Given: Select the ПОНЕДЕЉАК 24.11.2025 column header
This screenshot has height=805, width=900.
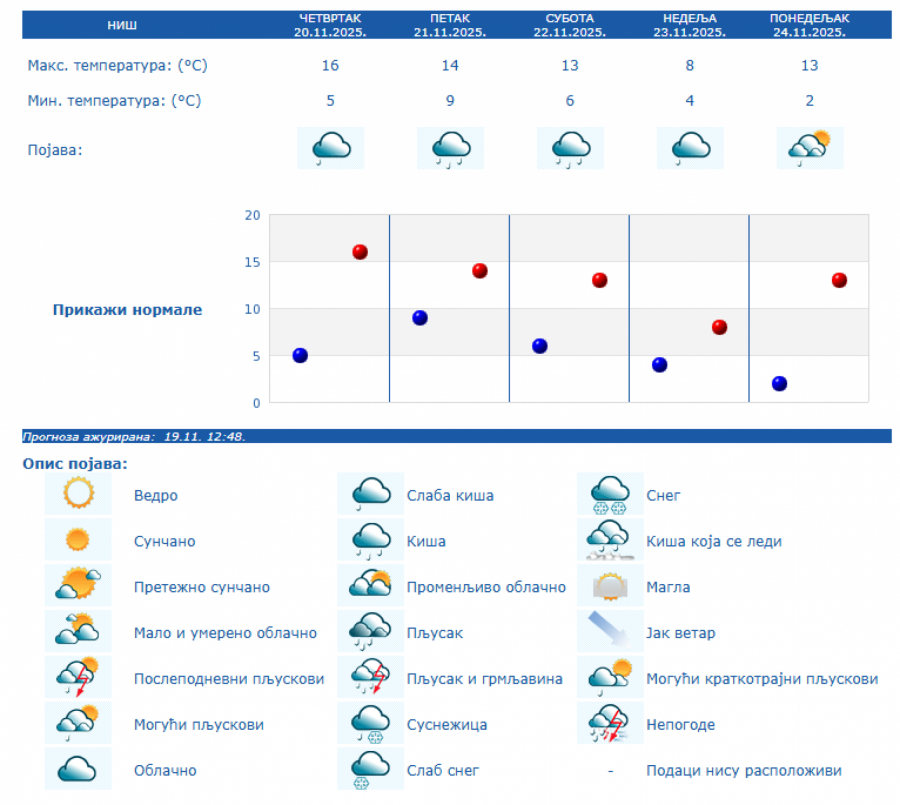Looking at the screenshot, I should (x=810, y=25).
